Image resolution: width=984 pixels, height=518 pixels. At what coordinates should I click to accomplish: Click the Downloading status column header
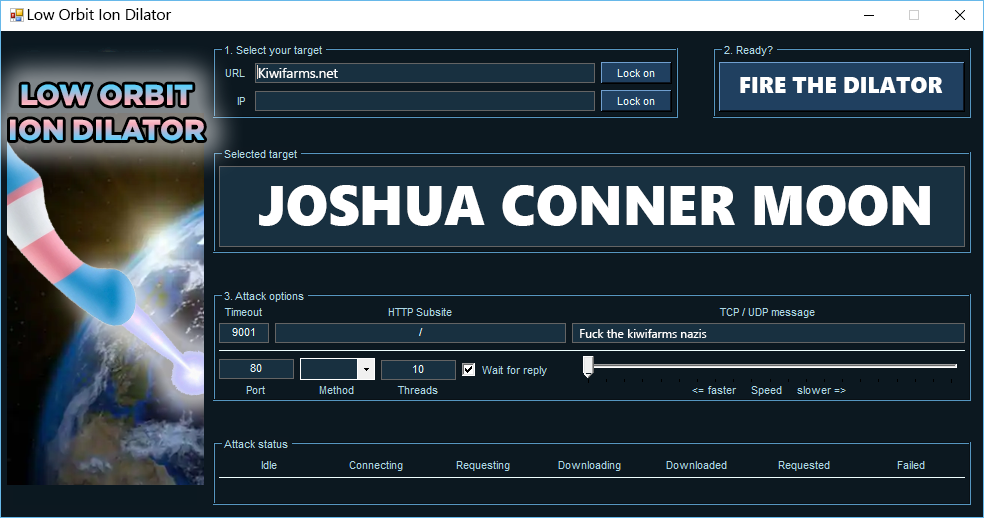pos(589,465)
